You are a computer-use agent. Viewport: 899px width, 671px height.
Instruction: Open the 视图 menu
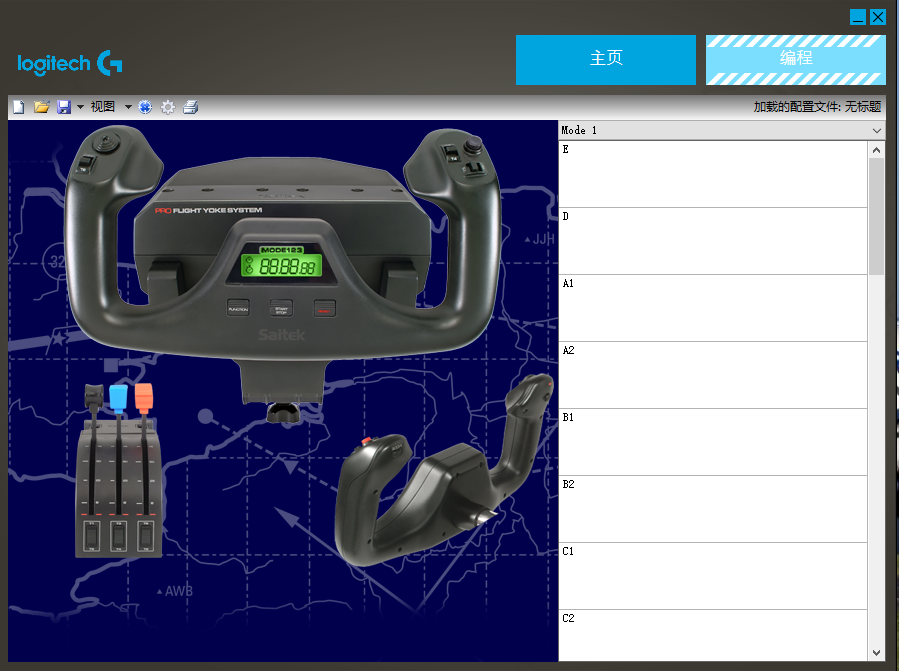coord(103,106)
